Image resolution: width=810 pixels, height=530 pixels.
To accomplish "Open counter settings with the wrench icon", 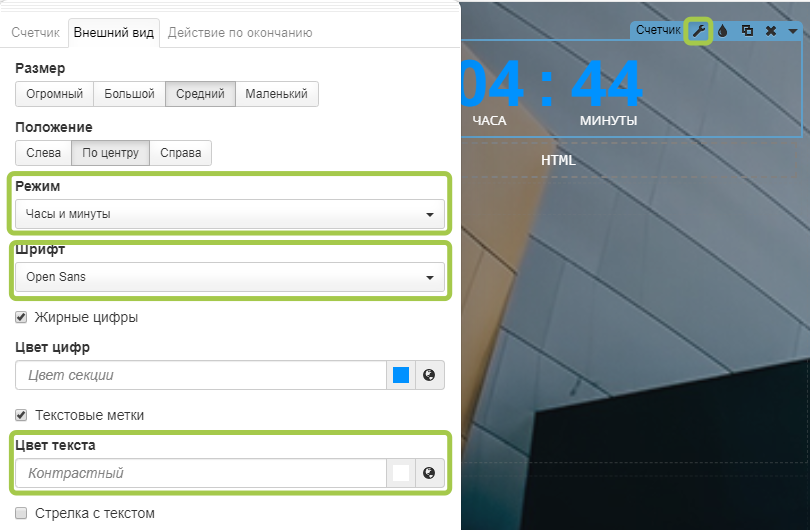I will [x=698, y=31].
